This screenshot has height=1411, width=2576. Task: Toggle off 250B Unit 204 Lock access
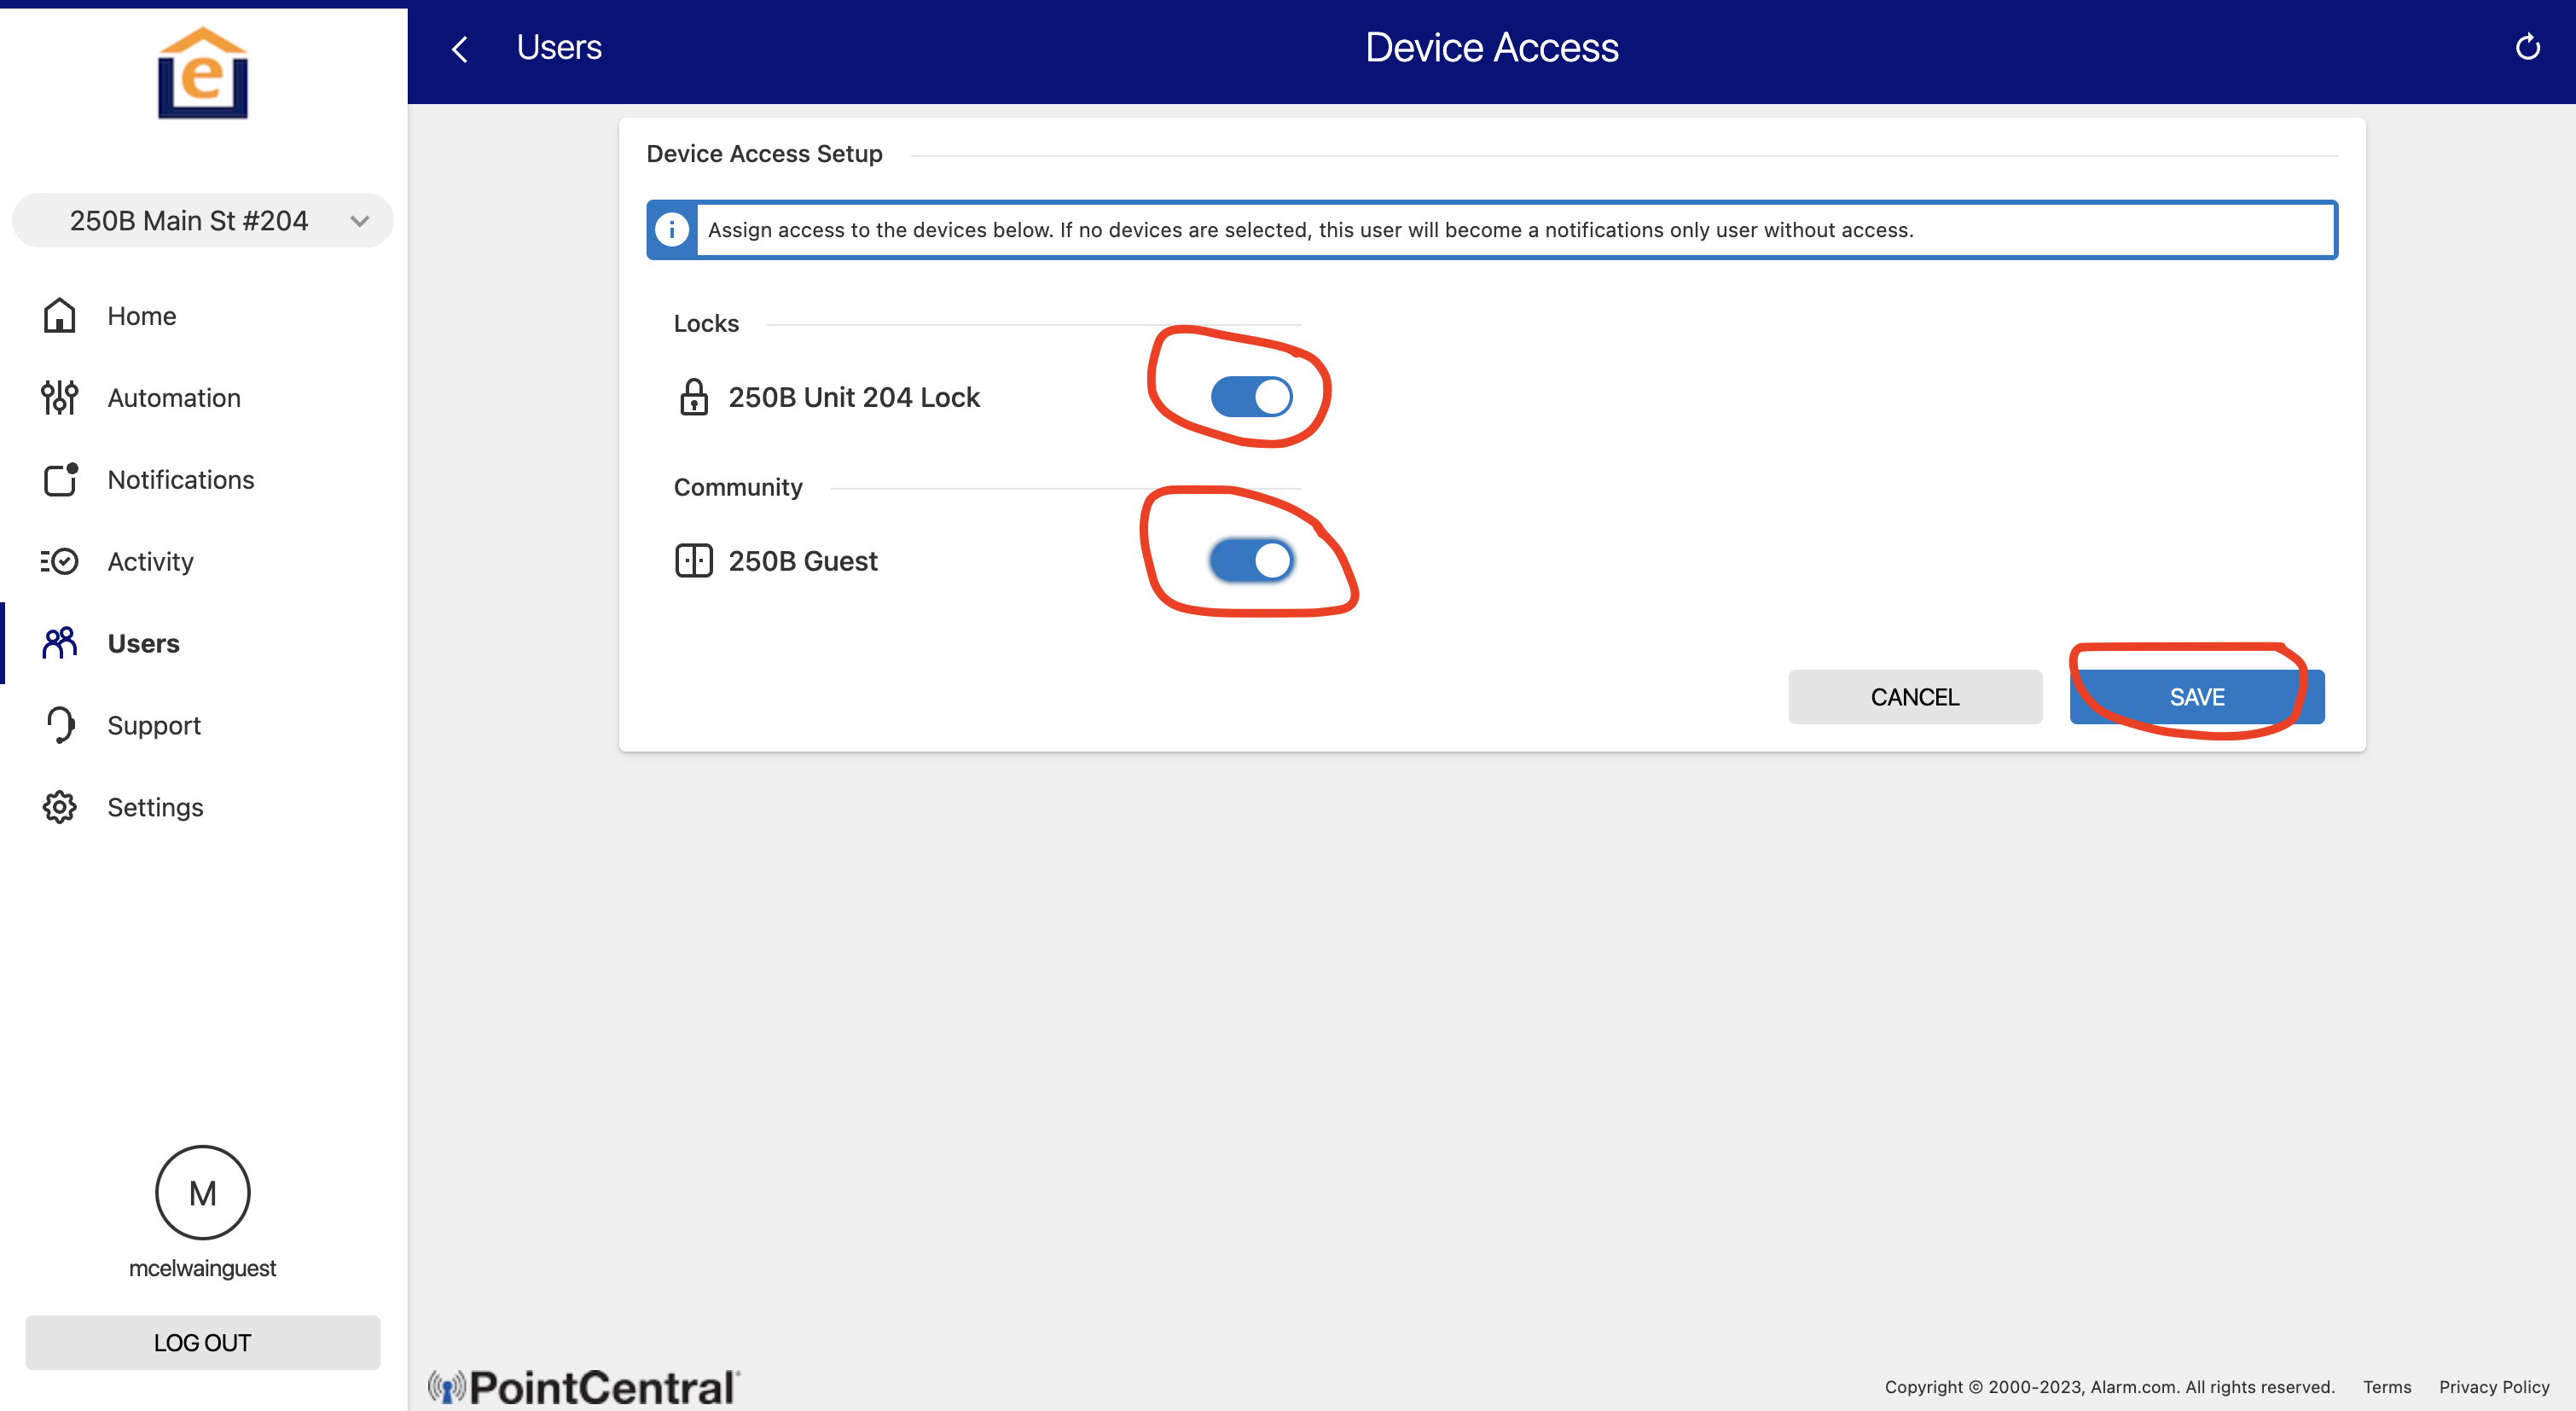(1251, 397)
